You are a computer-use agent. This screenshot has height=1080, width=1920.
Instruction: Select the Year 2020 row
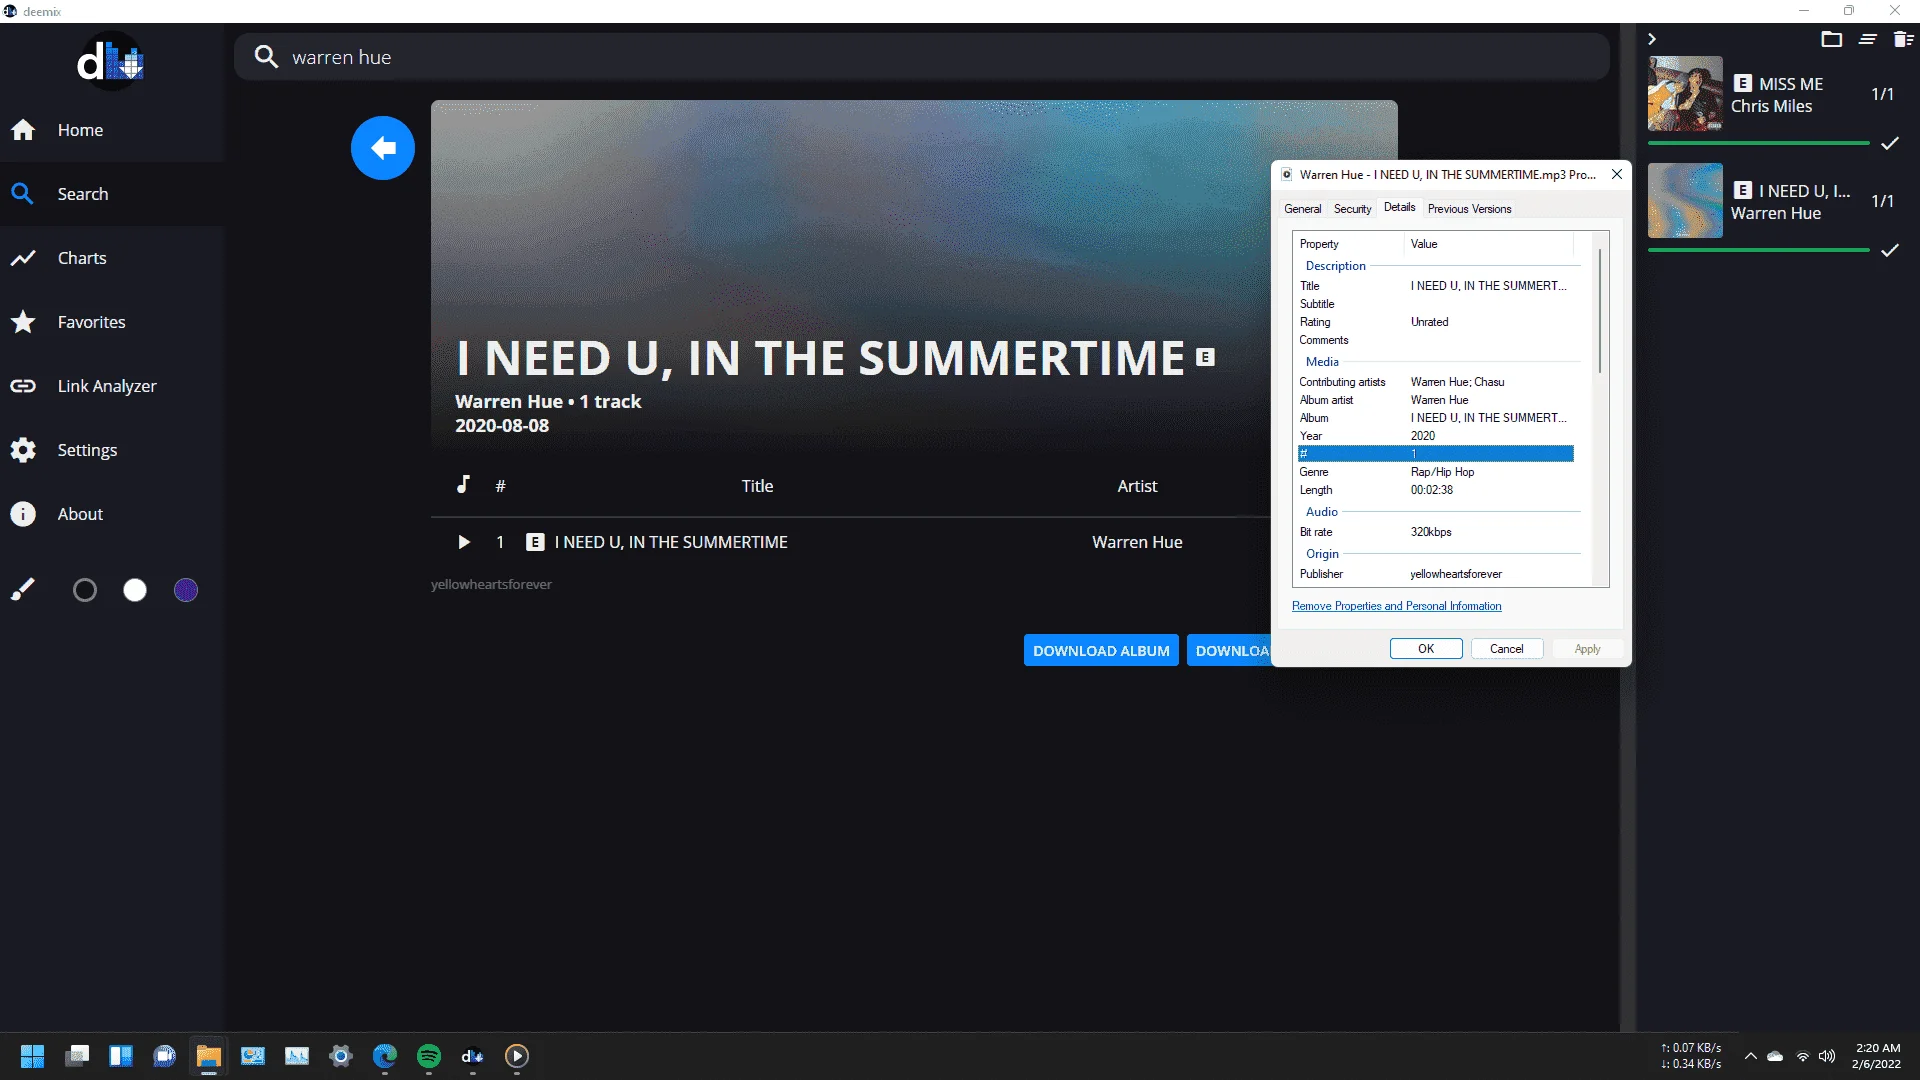tap(1435, 436)
